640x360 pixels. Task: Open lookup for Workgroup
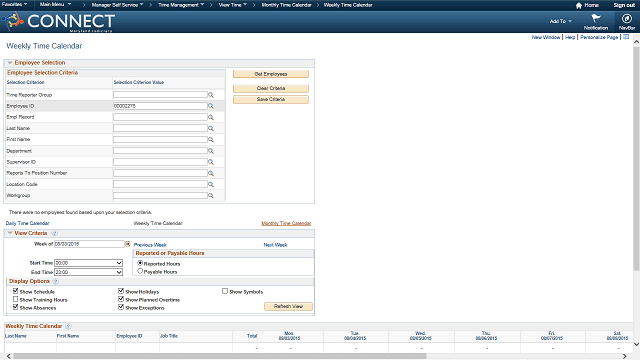(211, 196)
